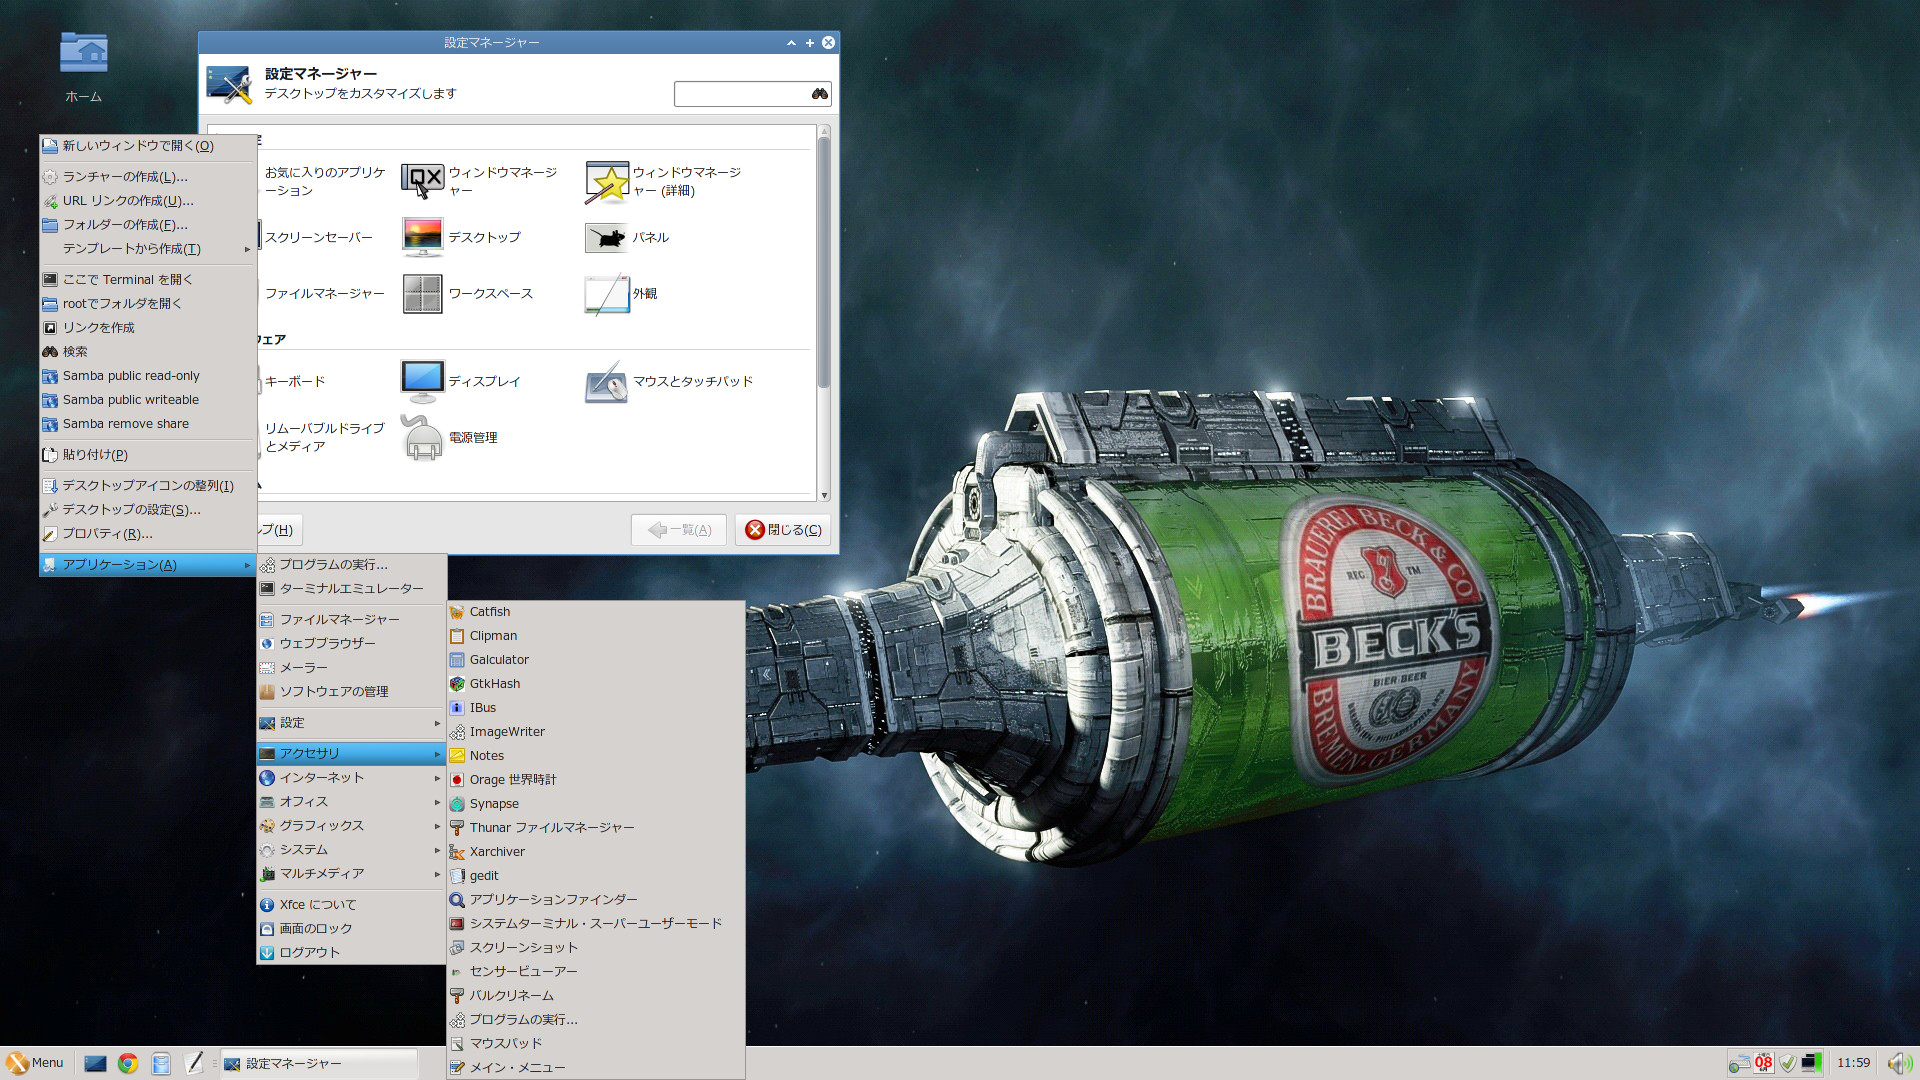Screen dimensions: 1920x1080
Task: Expand the グラフィックス submenu
Action: 351,826
